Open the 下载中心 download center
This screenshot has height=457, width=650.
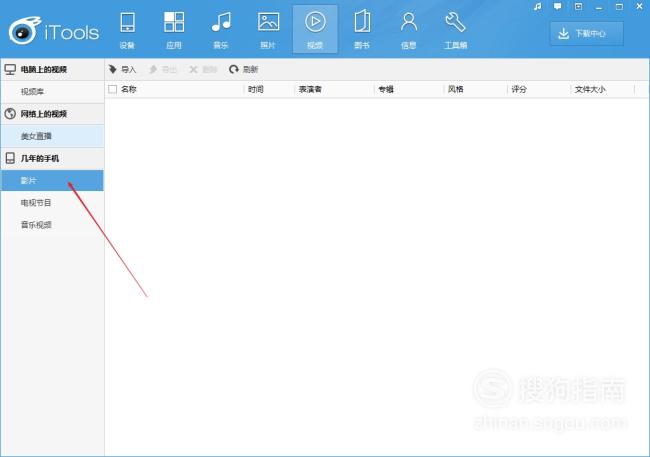coord(587,34)
